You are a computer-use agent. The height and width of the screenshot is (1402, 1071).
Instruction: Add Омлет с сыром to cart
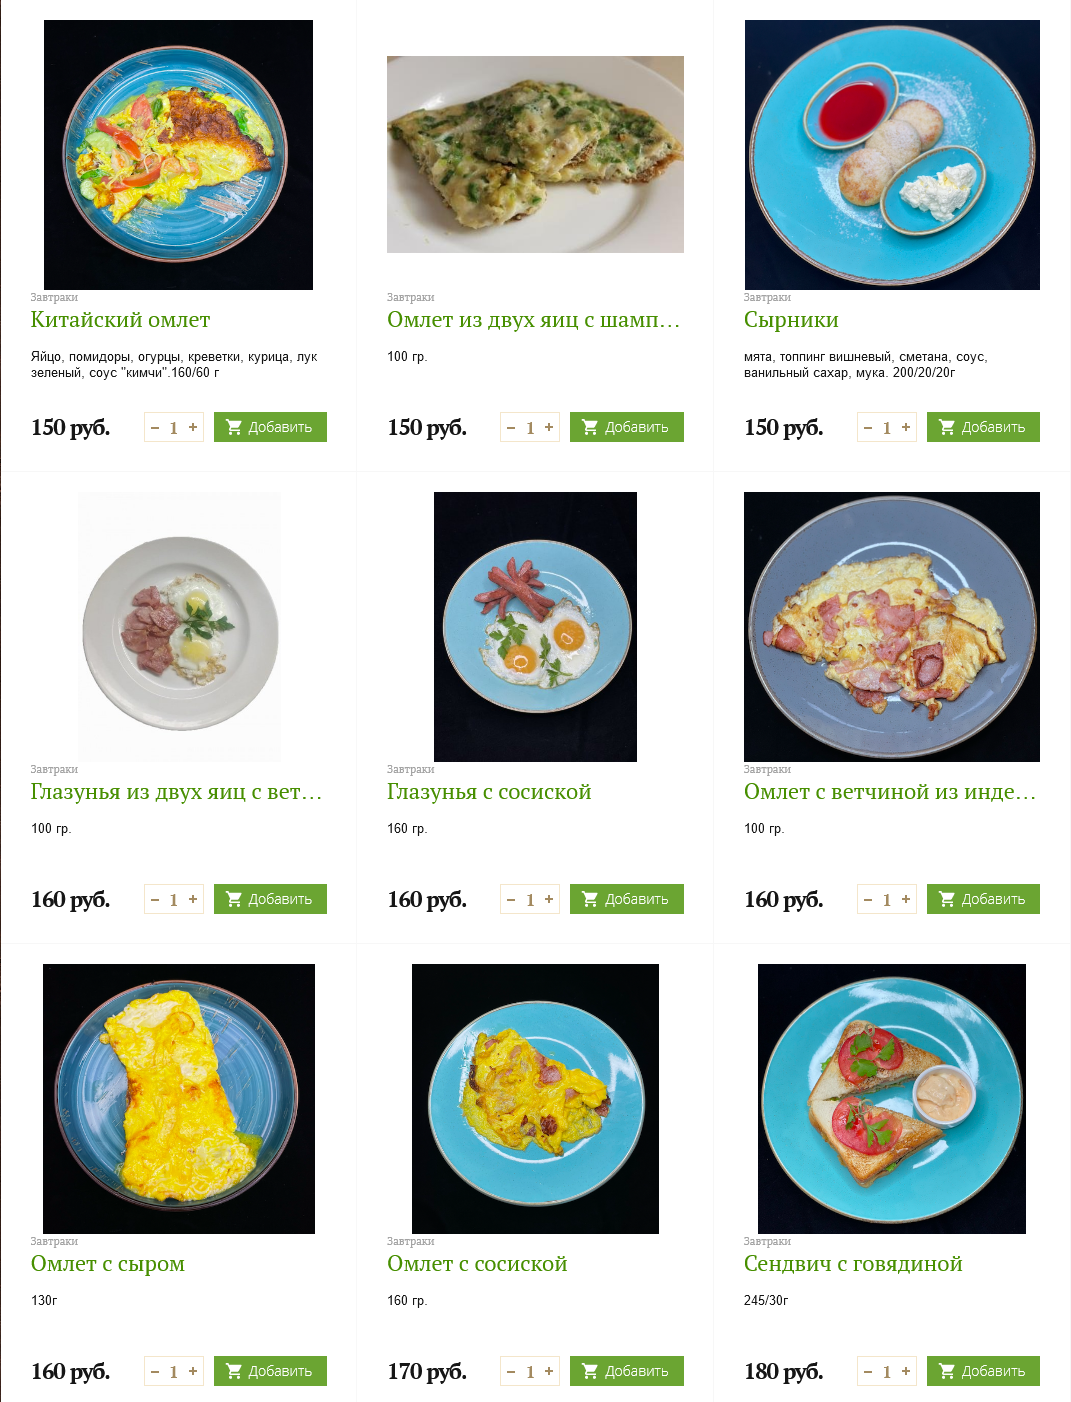tap(270, 1371)
